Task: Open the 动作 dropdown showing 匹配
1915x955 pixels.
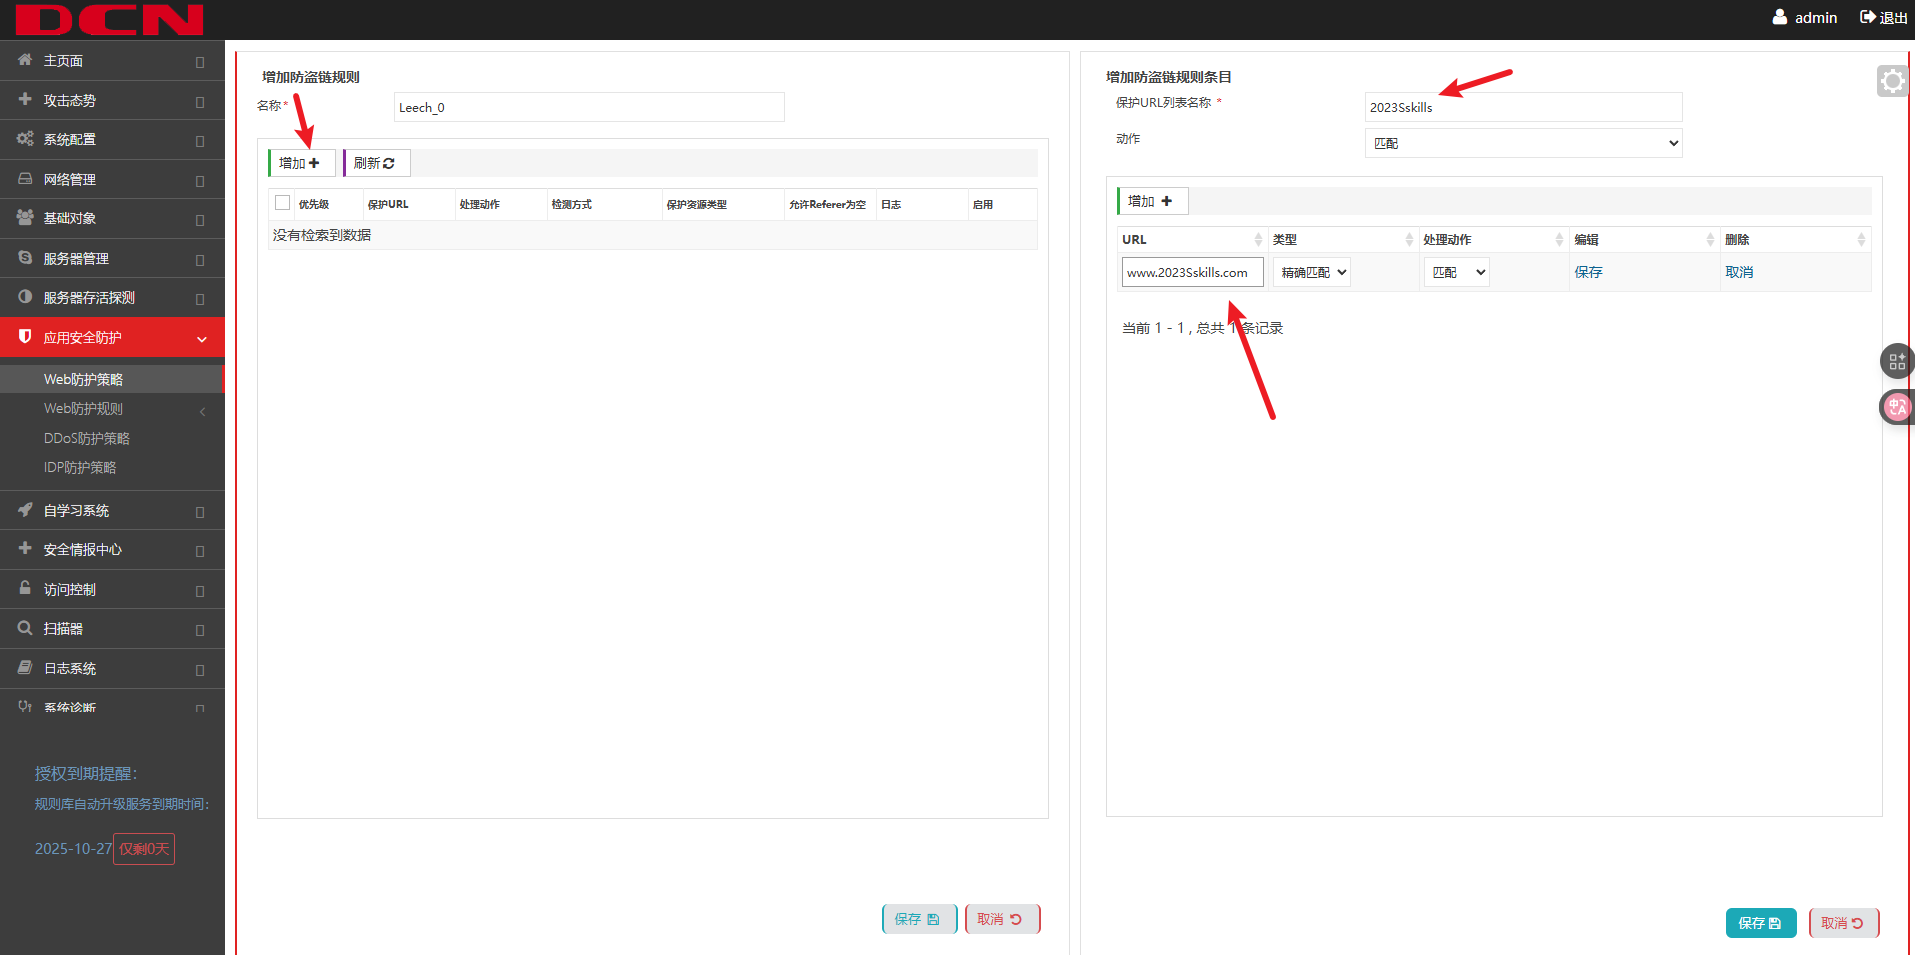Action: pos(1523,143)
